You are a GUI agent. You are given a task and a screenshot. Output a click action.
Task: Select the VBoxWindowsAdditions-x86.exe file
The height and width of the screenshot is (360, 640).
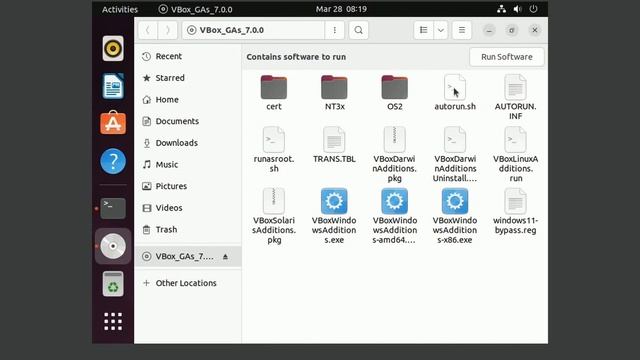455,216
